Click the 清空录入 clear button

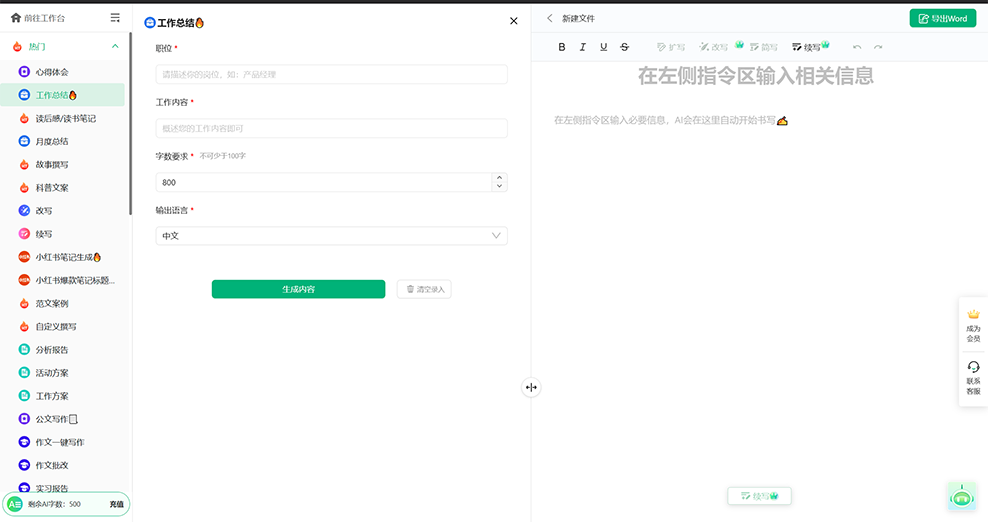tap(425, 289)
